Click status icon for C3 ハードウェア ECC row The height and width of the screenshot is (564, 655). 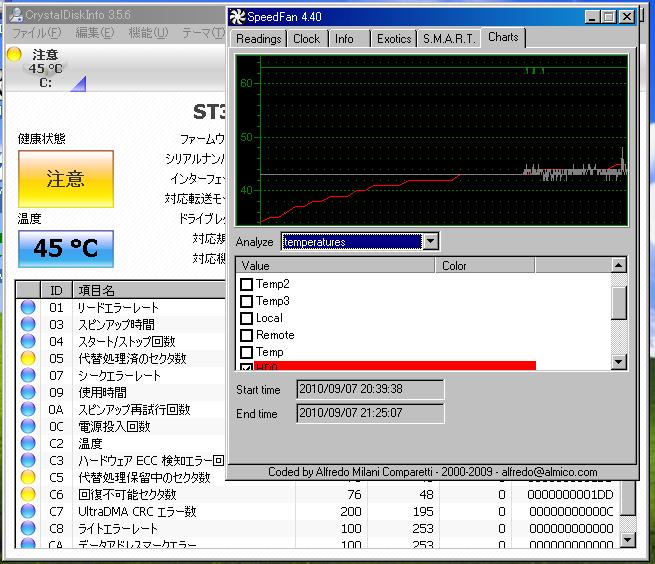pyautogui.click(x=28, y=460)
